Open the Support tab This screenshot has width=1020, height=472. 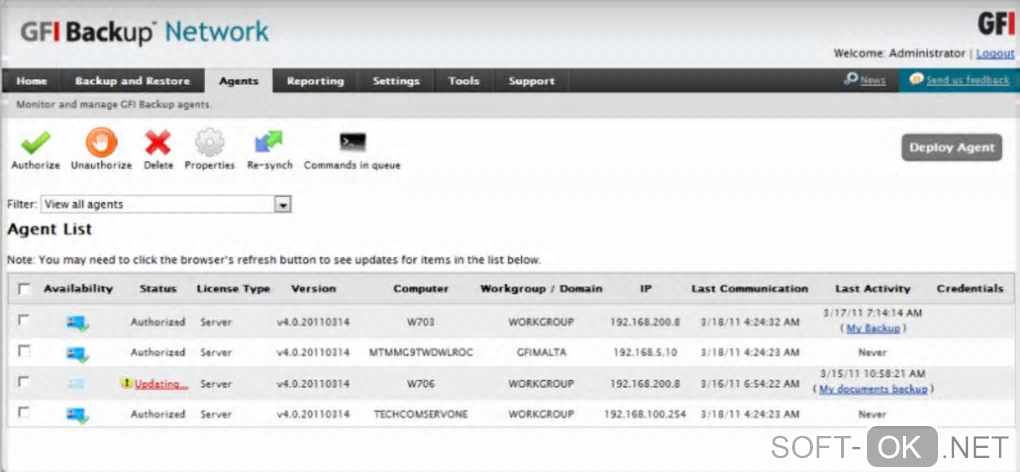click(531, 81)
